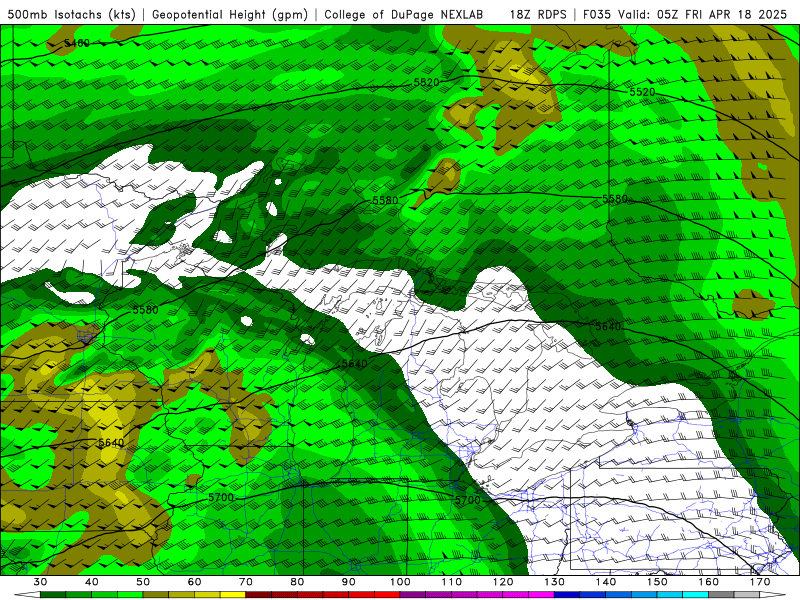800x600 pixels.
Task: Click the 80 kts colorbar label
Action: (297, 582)
